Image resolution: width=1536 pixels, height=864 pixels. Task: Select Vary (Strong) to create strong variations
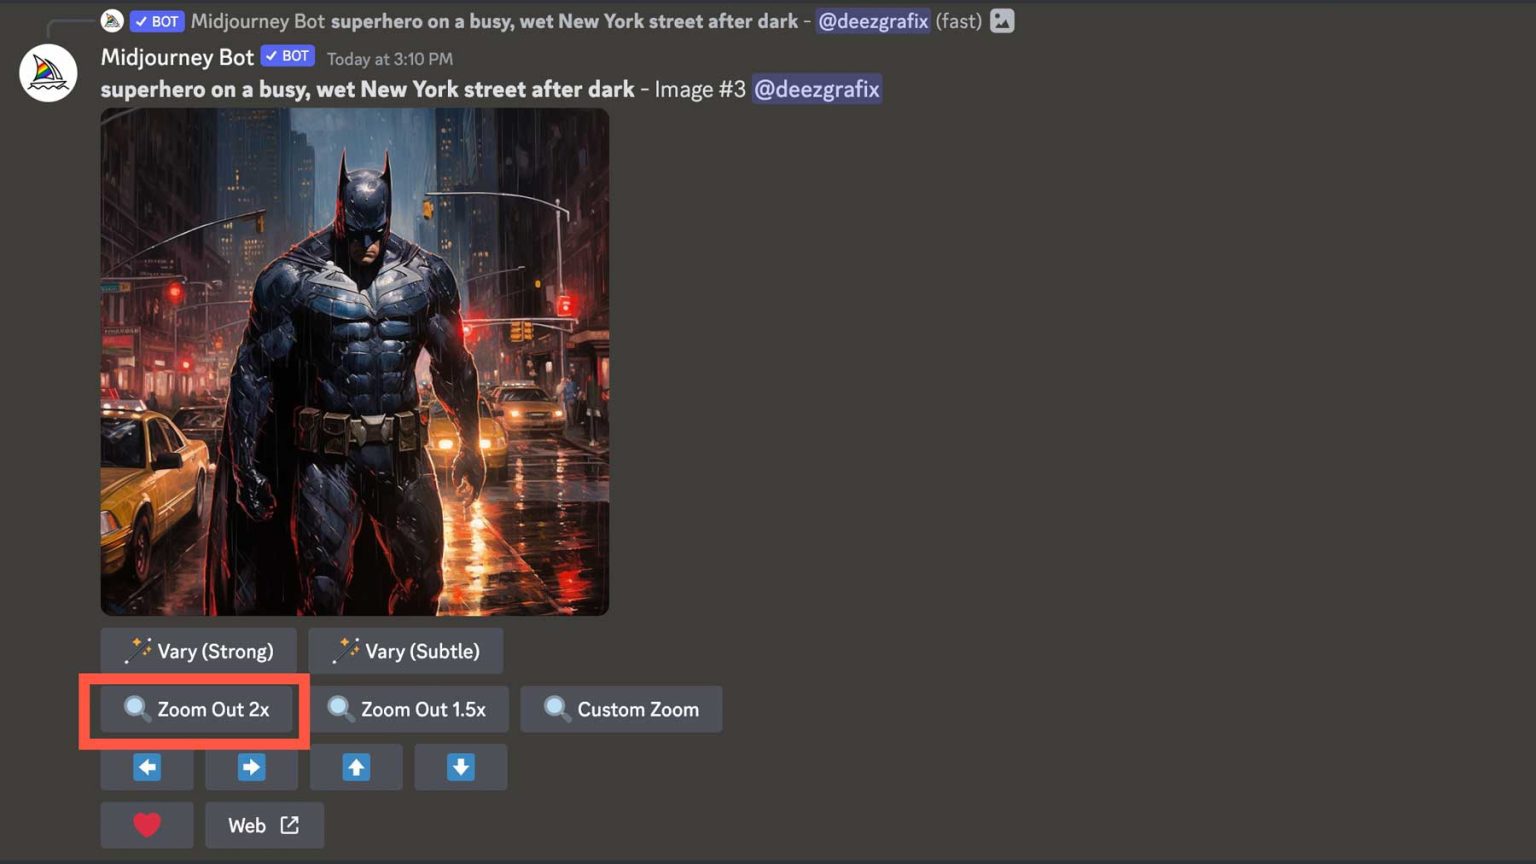coord(198,651)
